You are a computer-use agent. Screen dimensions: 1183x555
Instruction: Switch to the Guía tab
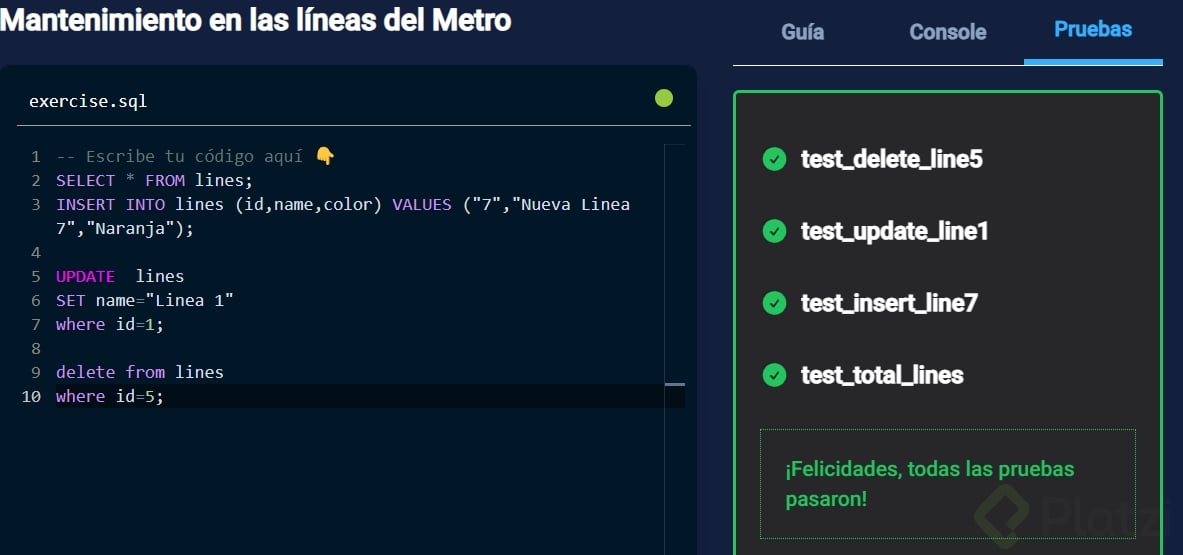[x=802, y=32]
